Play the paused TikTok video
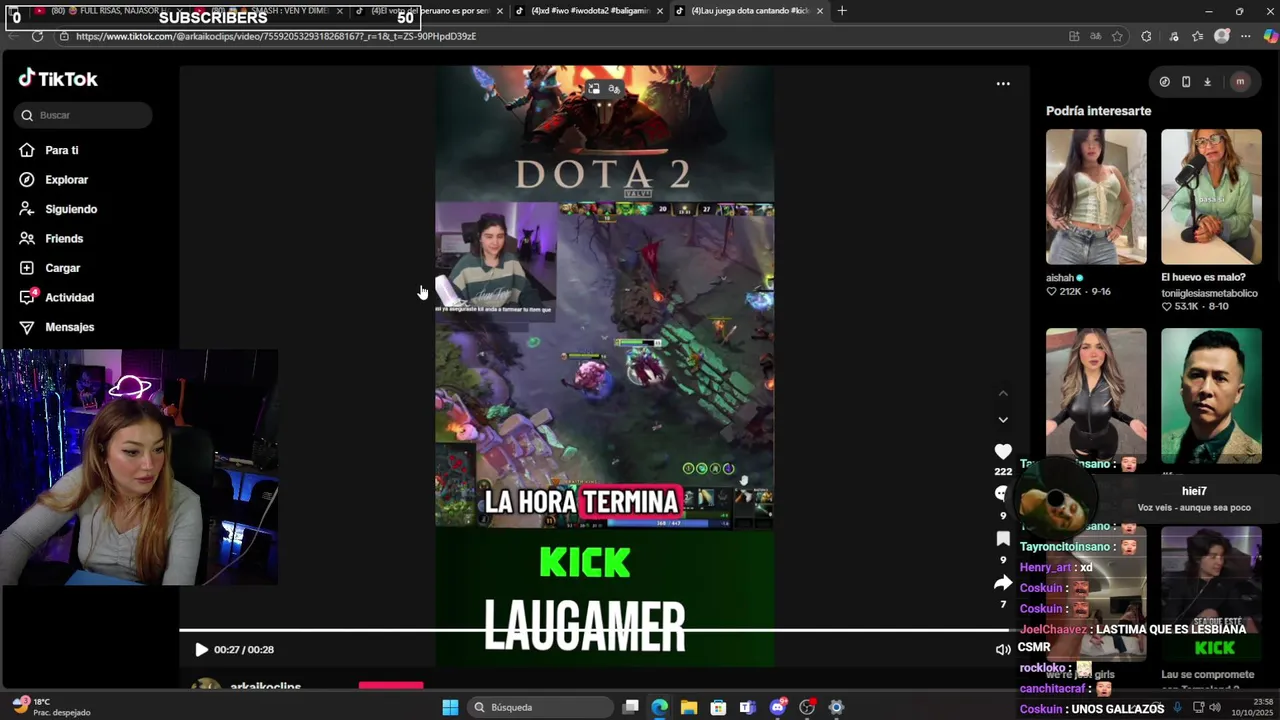Viewport: 1280px width, 720px height. (x=201, y=650)
